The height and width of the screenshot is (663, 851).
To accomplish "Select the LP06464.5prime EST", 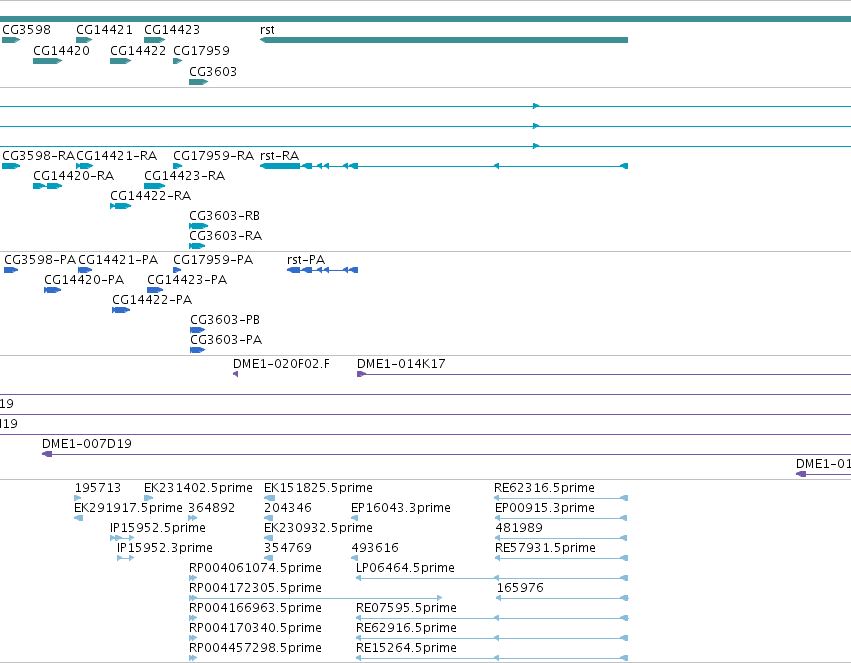I will click(x=405, y=569).
